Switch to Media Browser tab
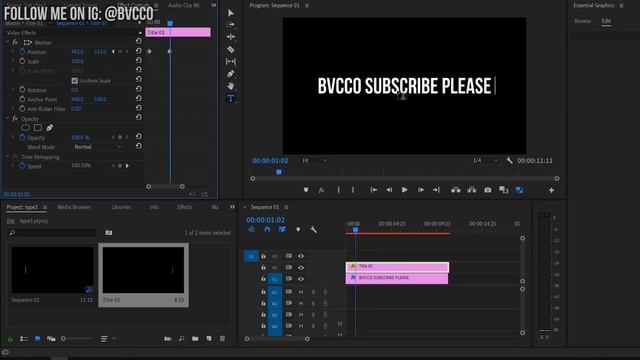The image size is (640, 360). 74,207
